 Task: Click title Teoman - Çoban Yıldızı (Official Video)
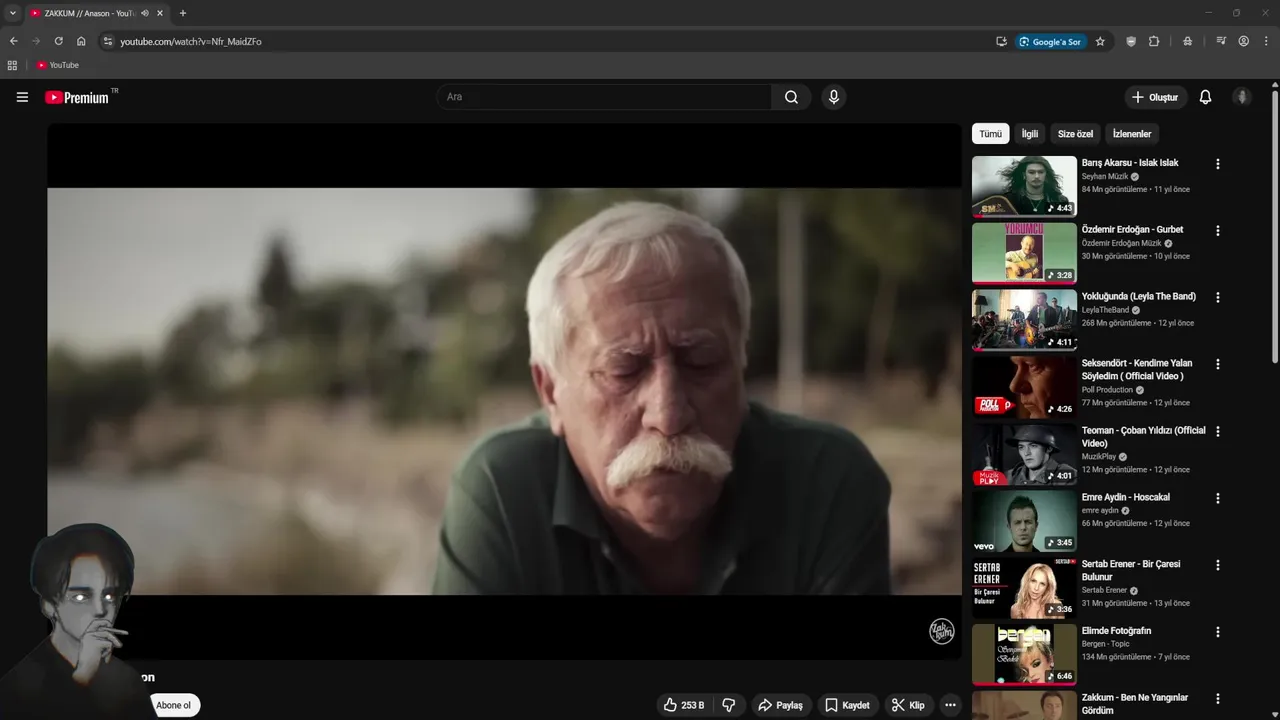[1143, 437]
